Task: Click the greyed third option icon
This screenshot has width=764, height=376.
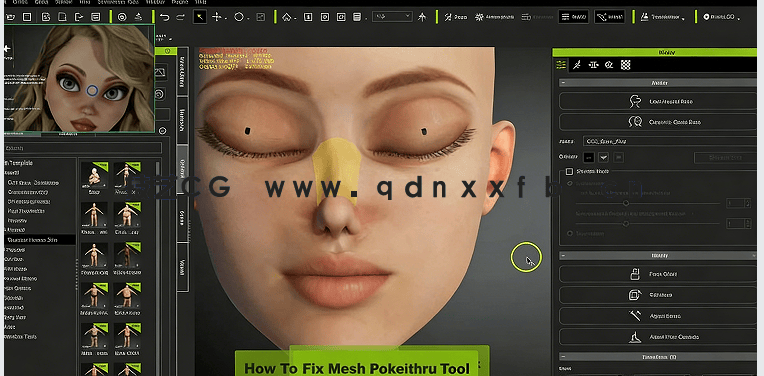Action: point(618,157)
